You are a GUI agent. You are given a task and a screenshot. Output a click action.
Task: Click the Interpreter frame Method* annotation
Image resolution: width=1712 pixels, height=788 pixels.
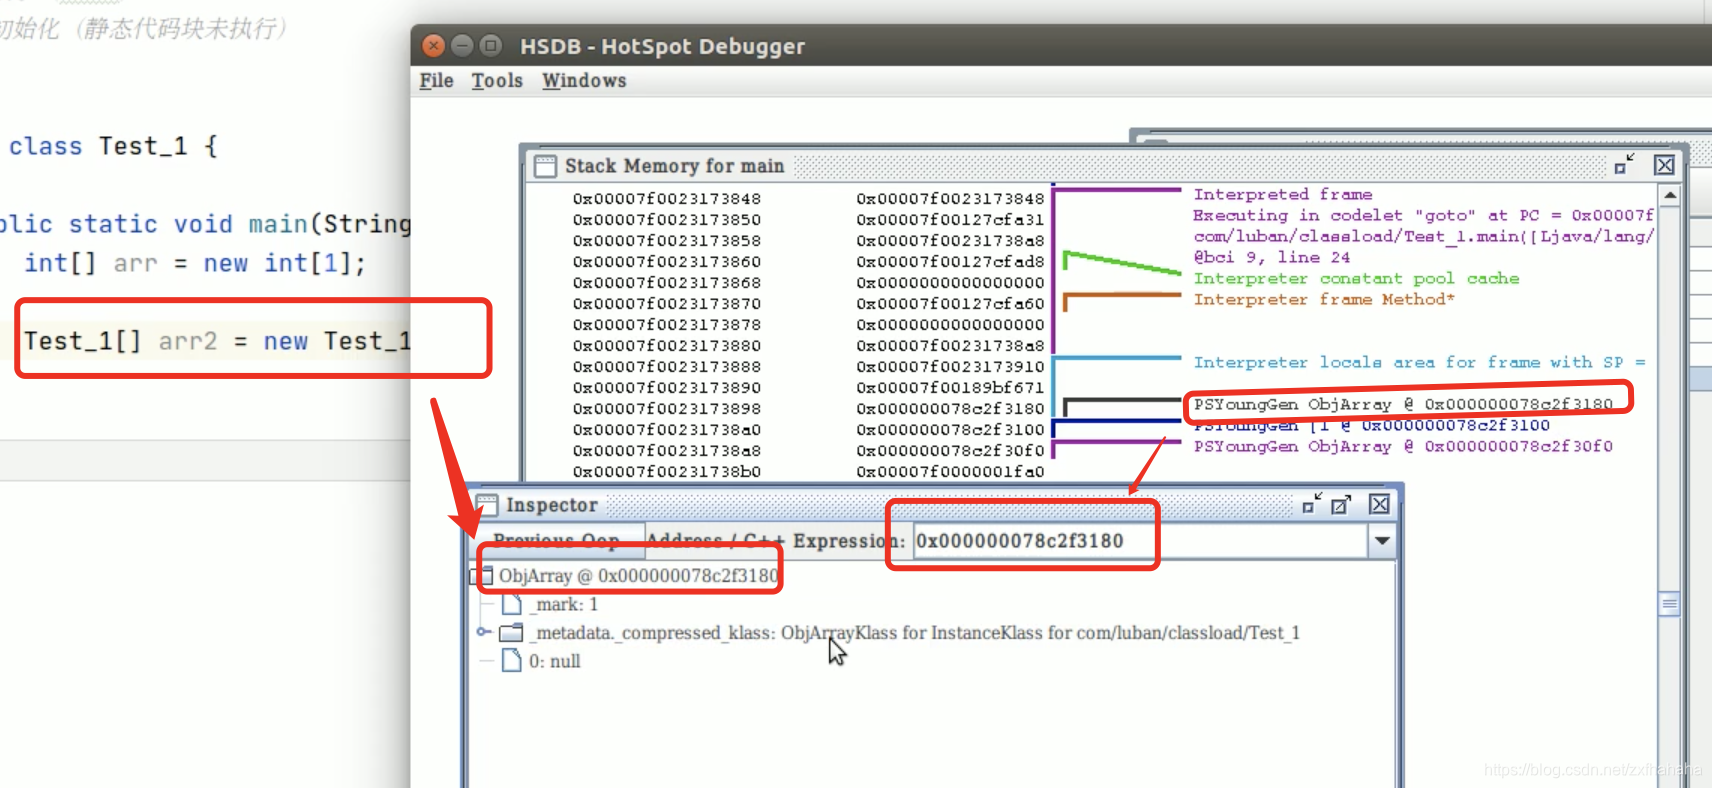tap(1324, 299)
